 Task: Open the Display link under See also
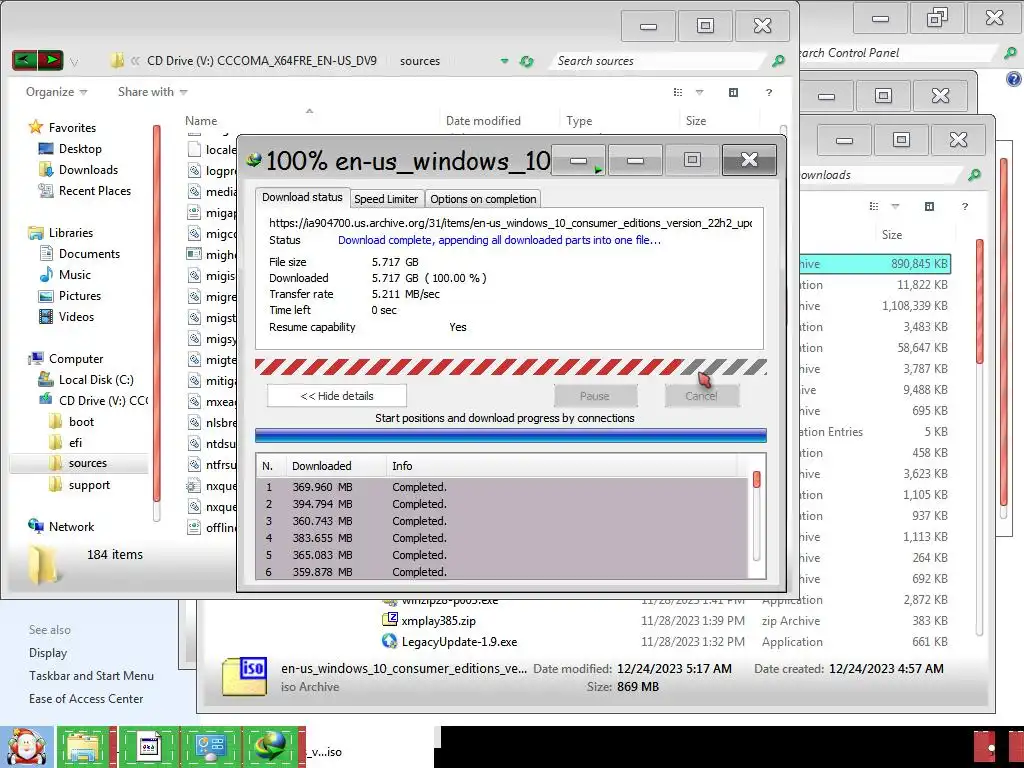(x=48, y=653)
